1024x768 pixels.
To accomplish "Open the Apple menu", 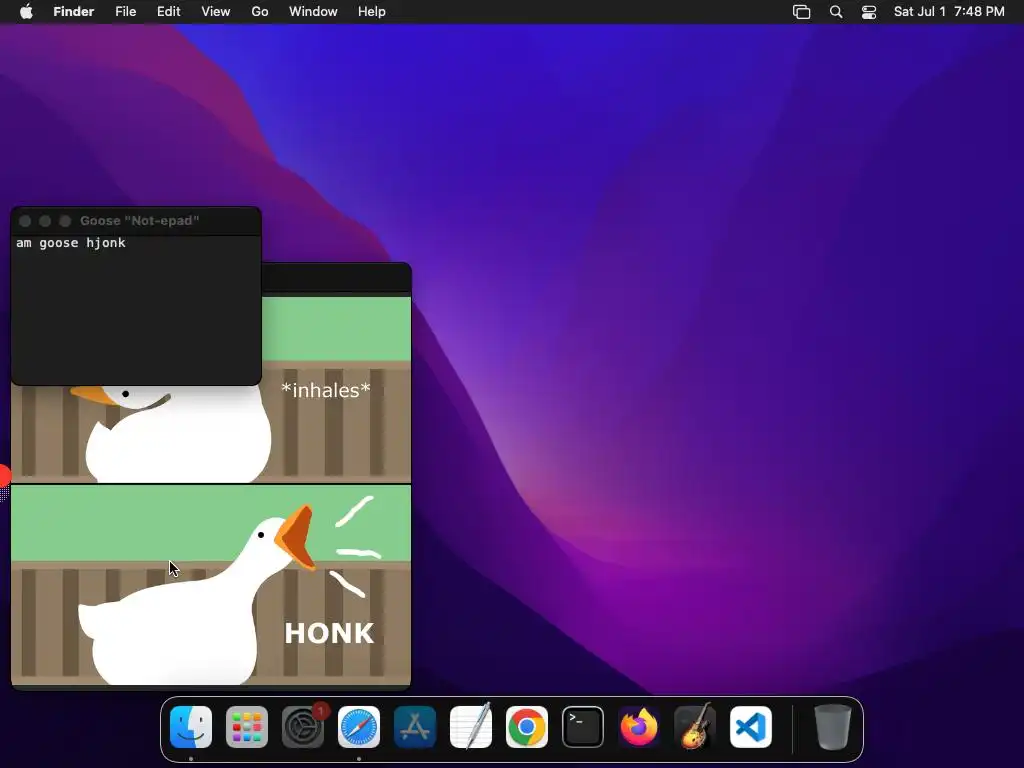I will click(26, 12).
